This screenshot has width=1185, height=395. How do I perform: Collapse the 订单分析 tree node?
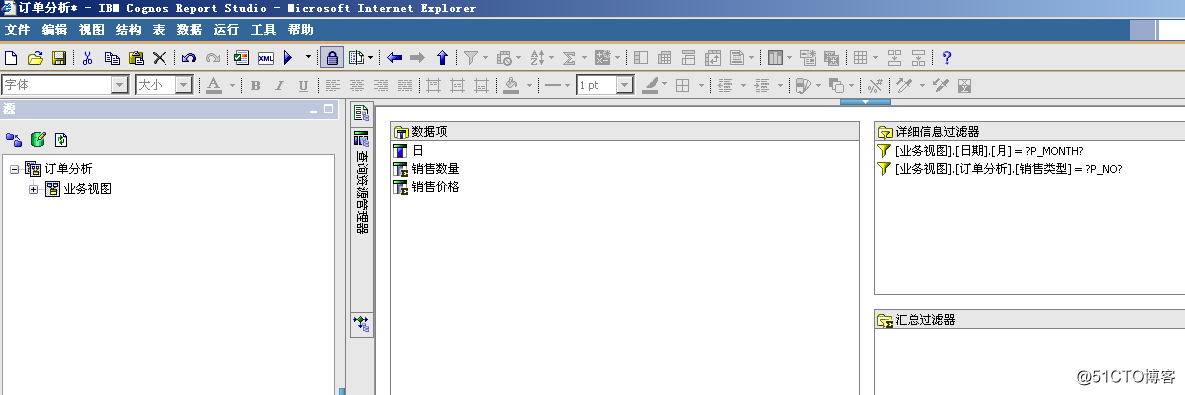pyautogui.click(x=14, y=169)
